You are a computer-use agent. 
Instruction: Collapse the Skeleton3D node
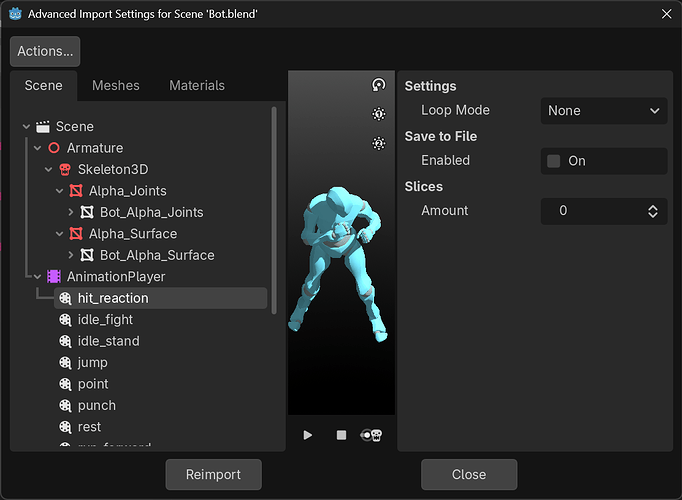(x=48, y=170)
